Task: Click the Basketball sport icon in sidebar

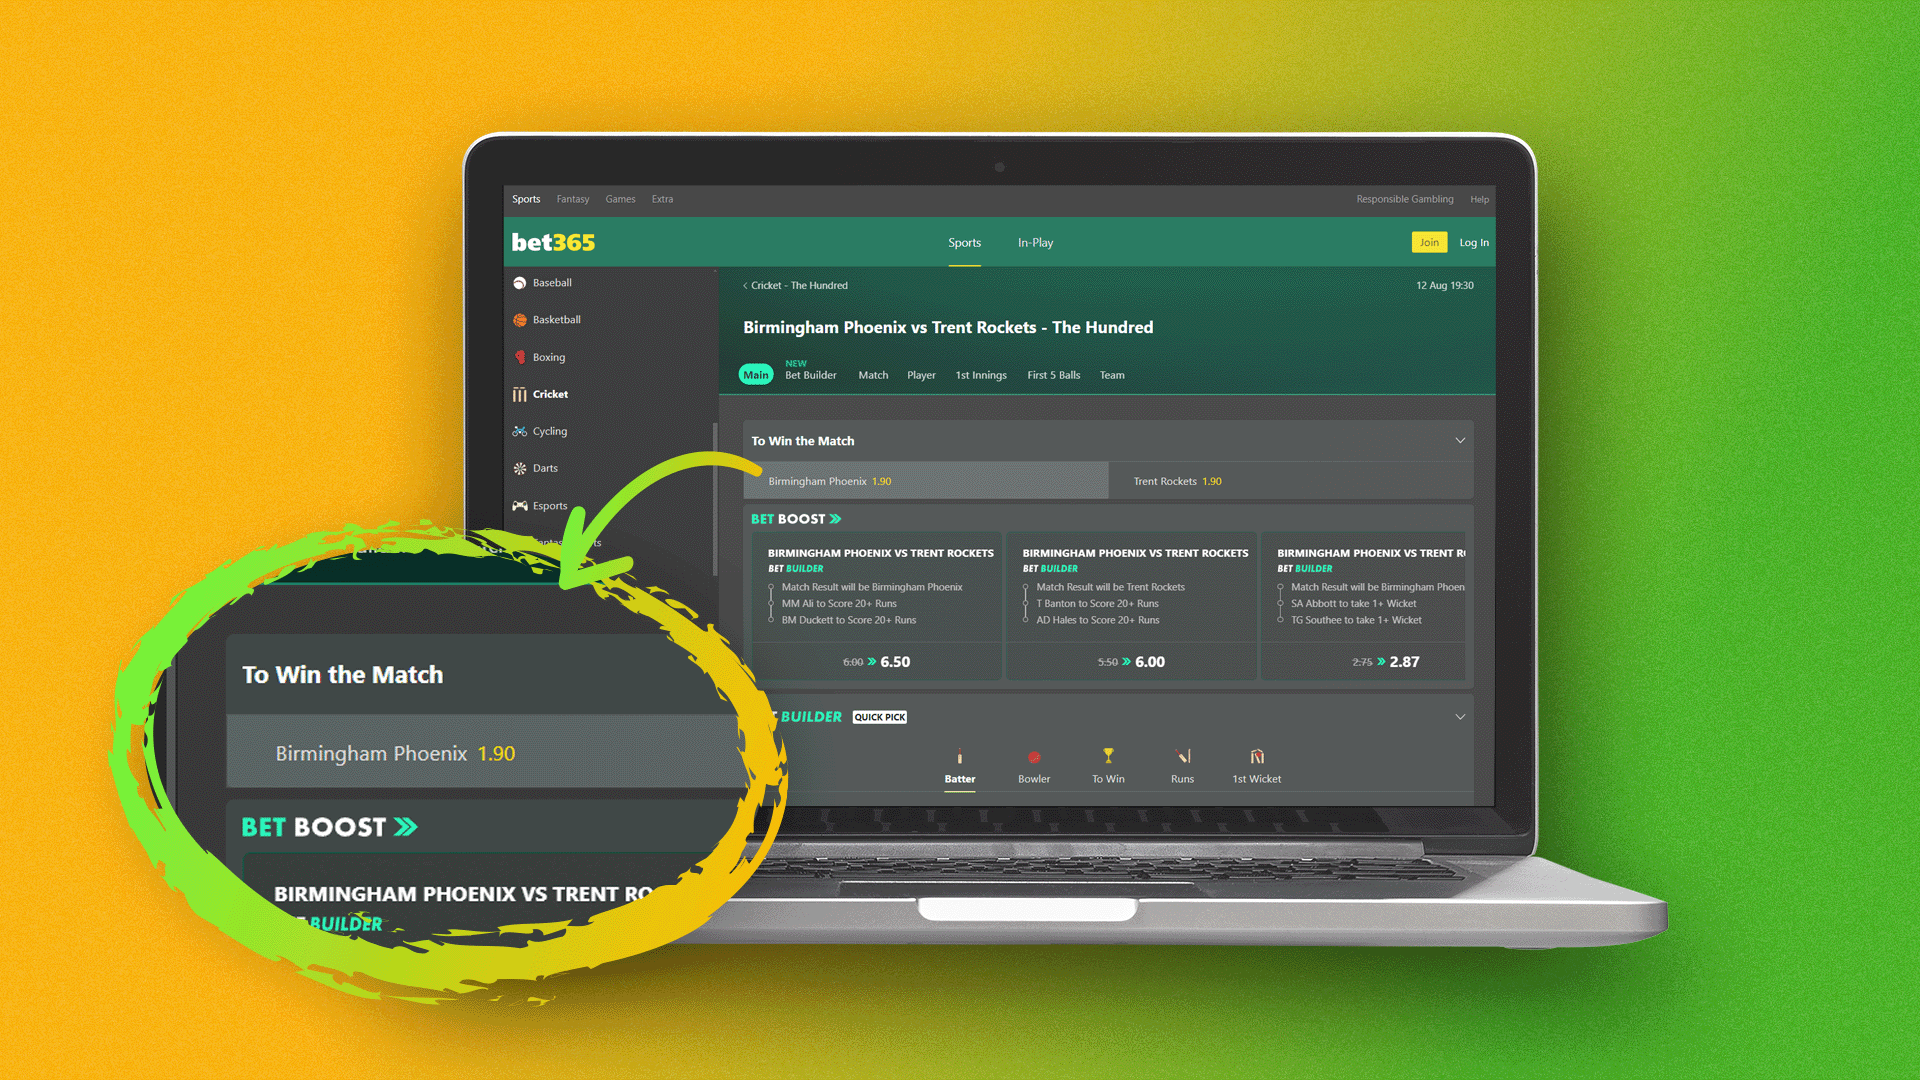Action: pos(520,319)
